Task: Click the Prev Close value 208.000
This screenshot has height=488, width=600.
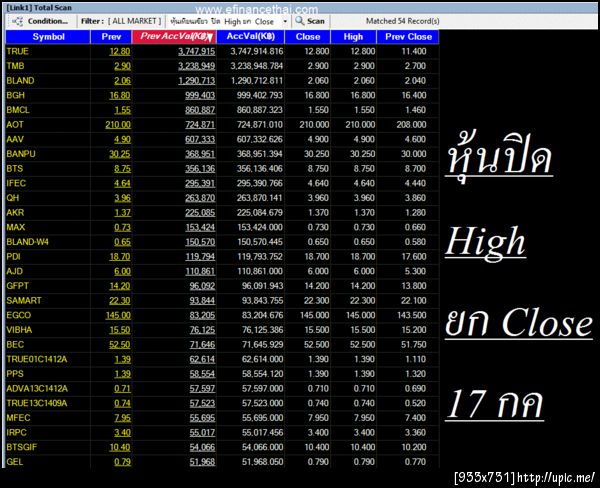Action: coord(411,125)
